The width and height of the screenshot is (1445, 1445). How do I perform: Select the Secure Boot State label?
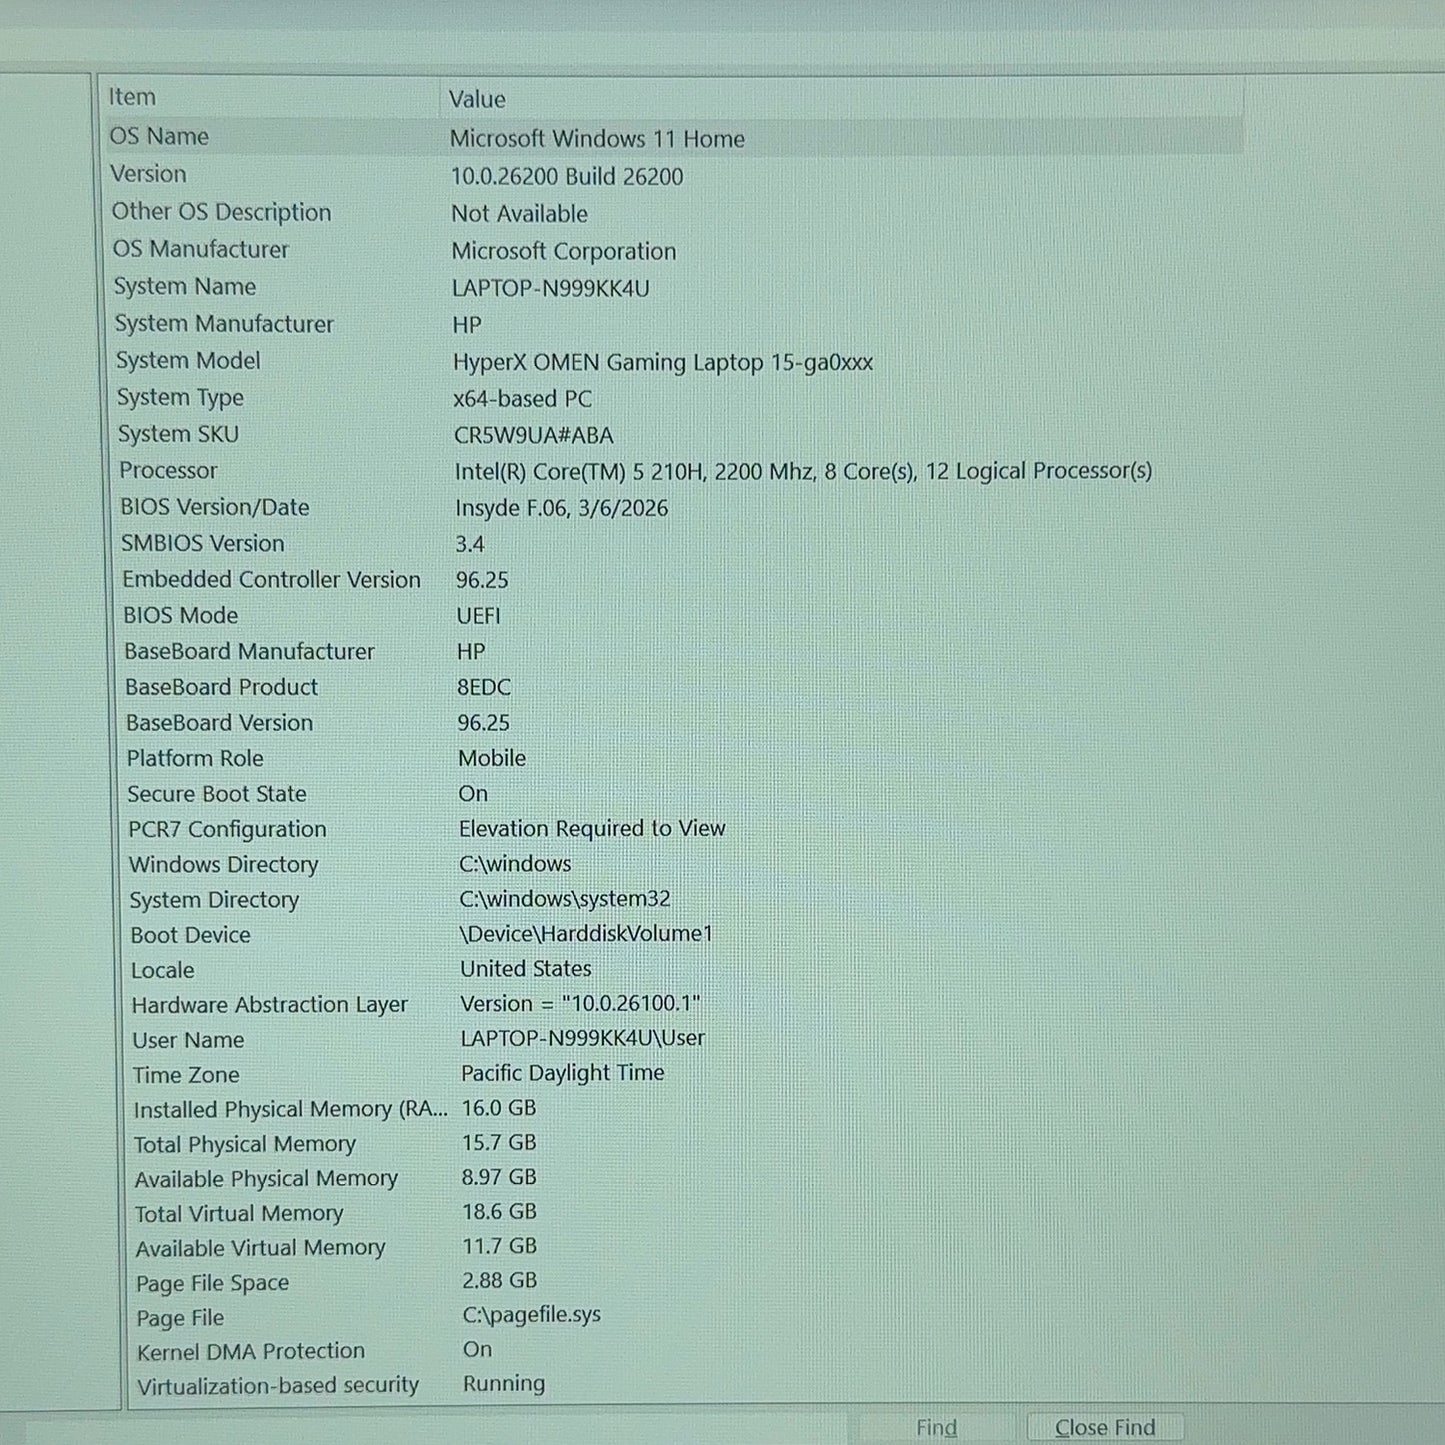coord(217,793)
